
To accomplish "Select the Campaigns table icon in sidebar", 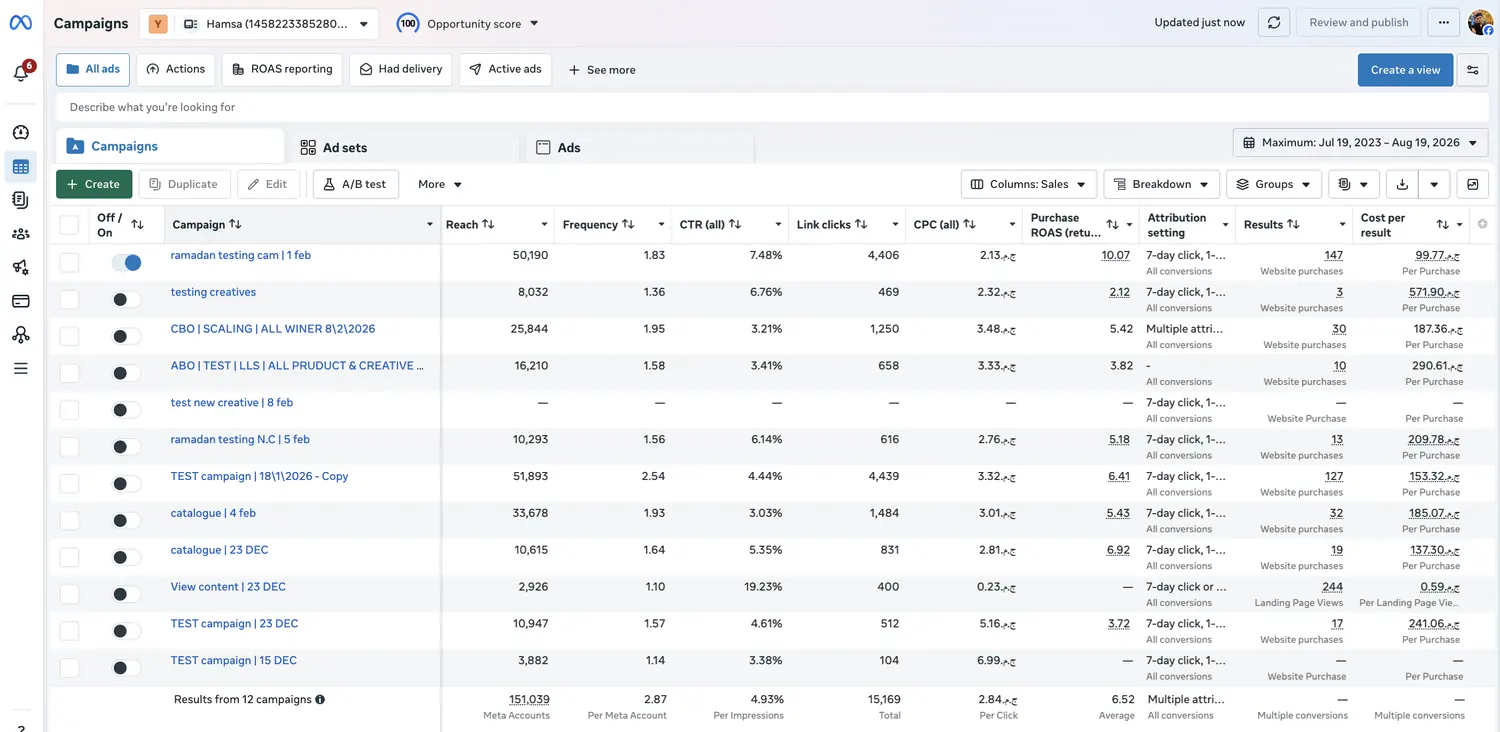I will point(21,167).
